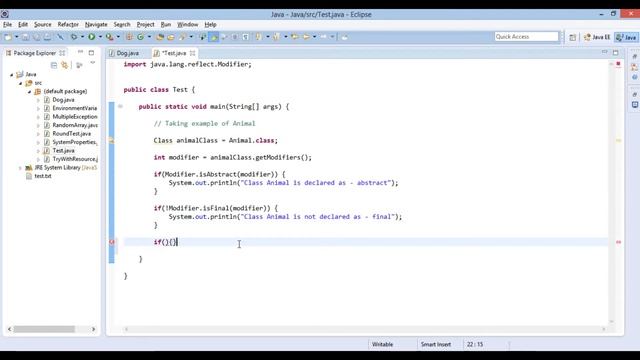640x360 pixels.
Task: Click the Smart Insert status bar entry
Action: [x=436, y=344]
